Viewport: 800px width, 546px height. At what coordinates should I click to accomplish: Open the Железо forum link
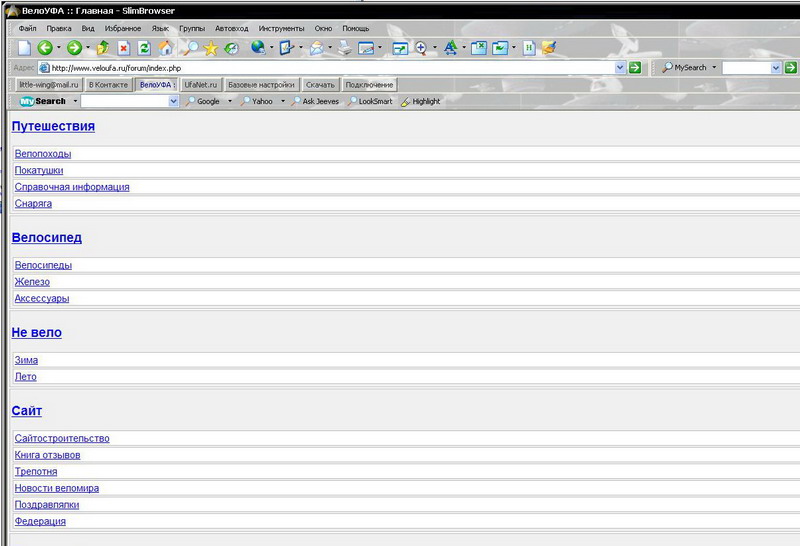click(x=32, y=282)
